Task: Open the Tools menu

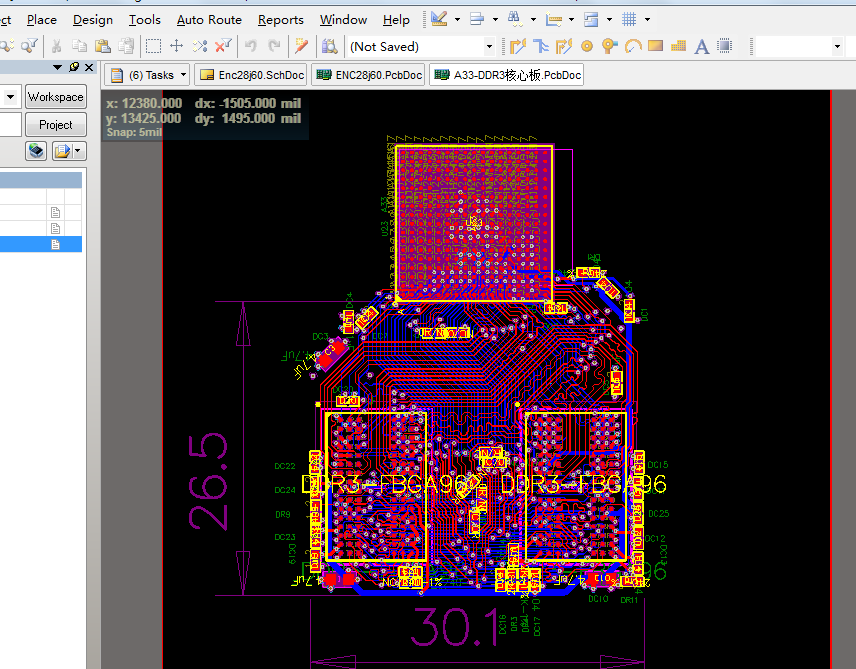Action: click(145, 20)
